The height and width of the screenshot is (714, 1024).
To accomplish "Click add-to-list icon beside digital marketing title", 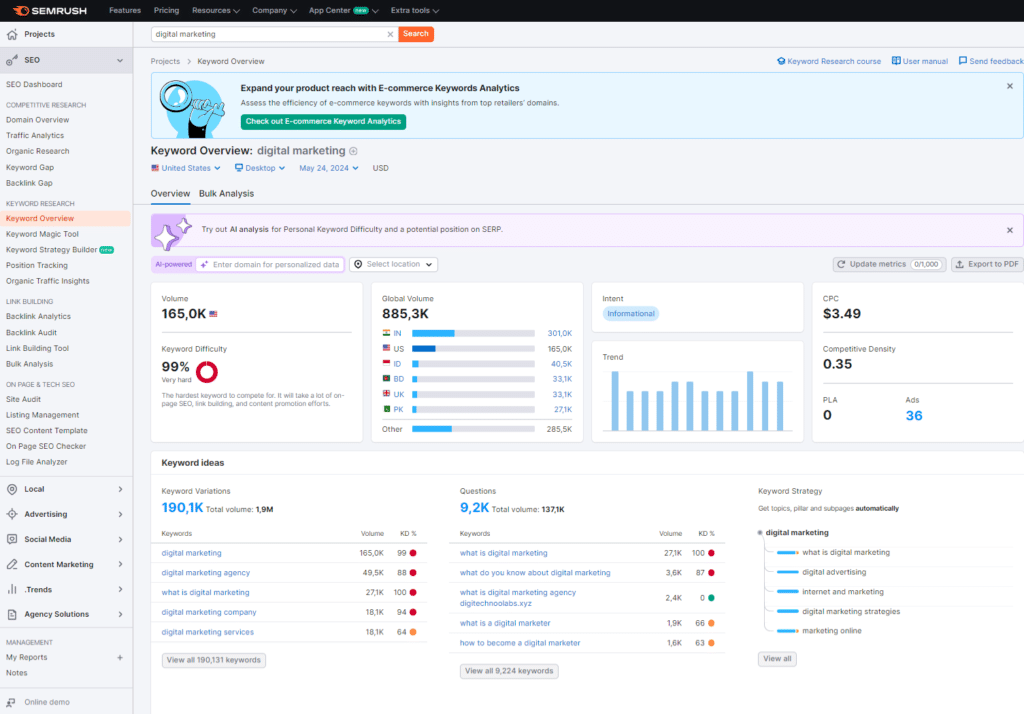I will point(353,151).
